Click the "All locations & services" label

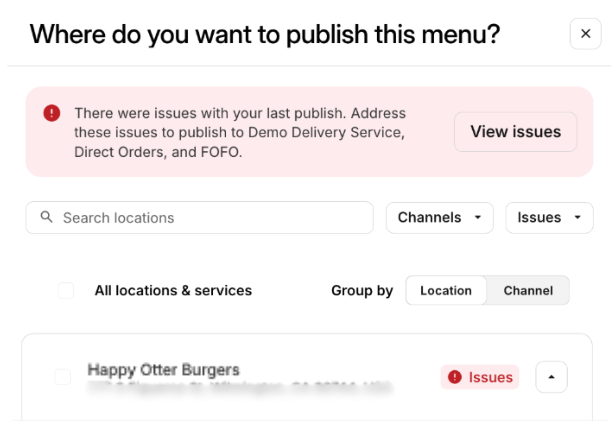(x=173, y=291)
